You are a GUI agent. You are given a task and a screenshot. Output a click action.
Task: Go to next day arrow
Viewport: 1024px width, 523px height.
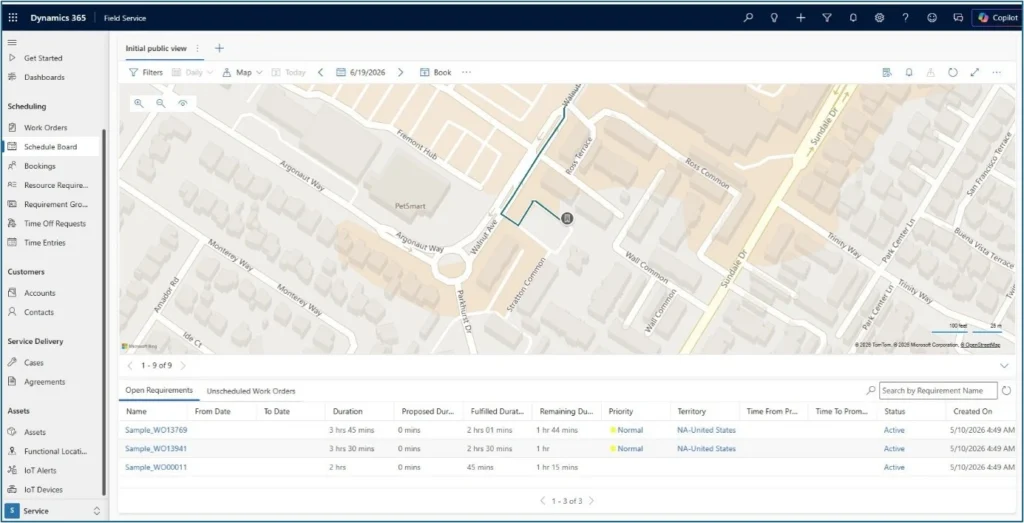401,72
